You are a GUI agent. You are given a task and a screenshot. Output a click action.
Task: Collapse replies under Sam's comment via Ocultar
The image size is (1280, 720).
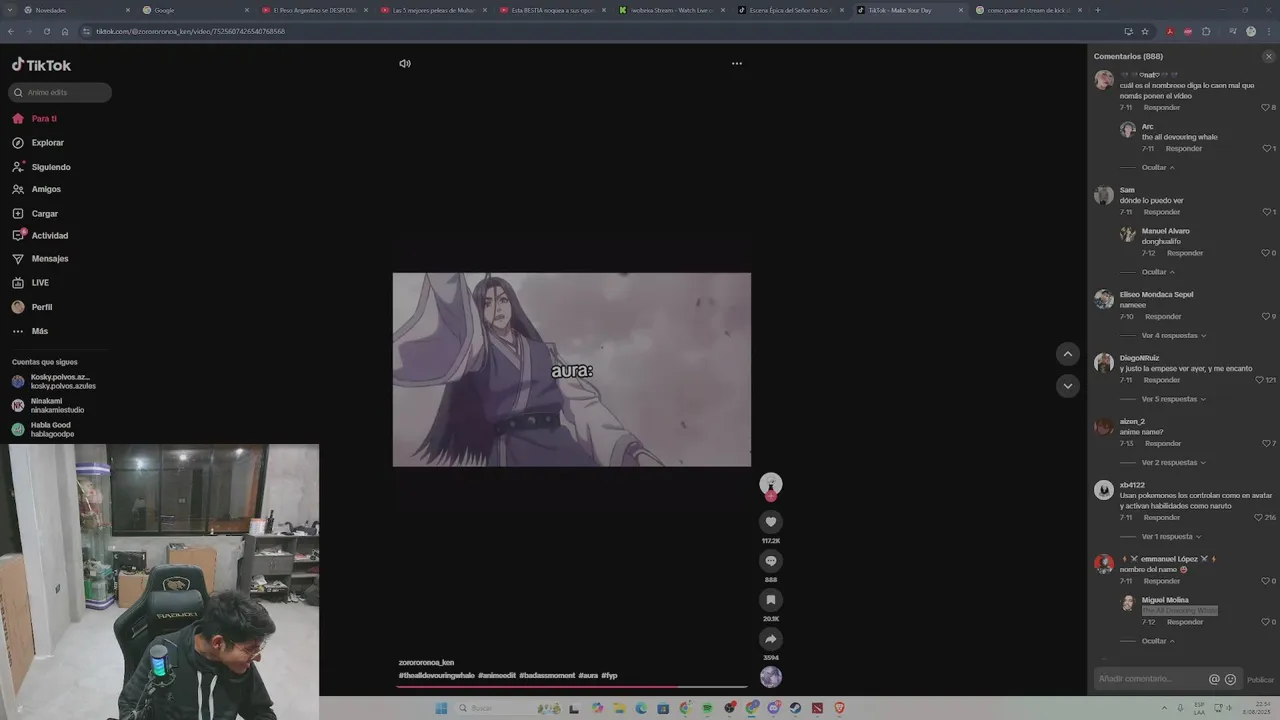pos(1158,272)
